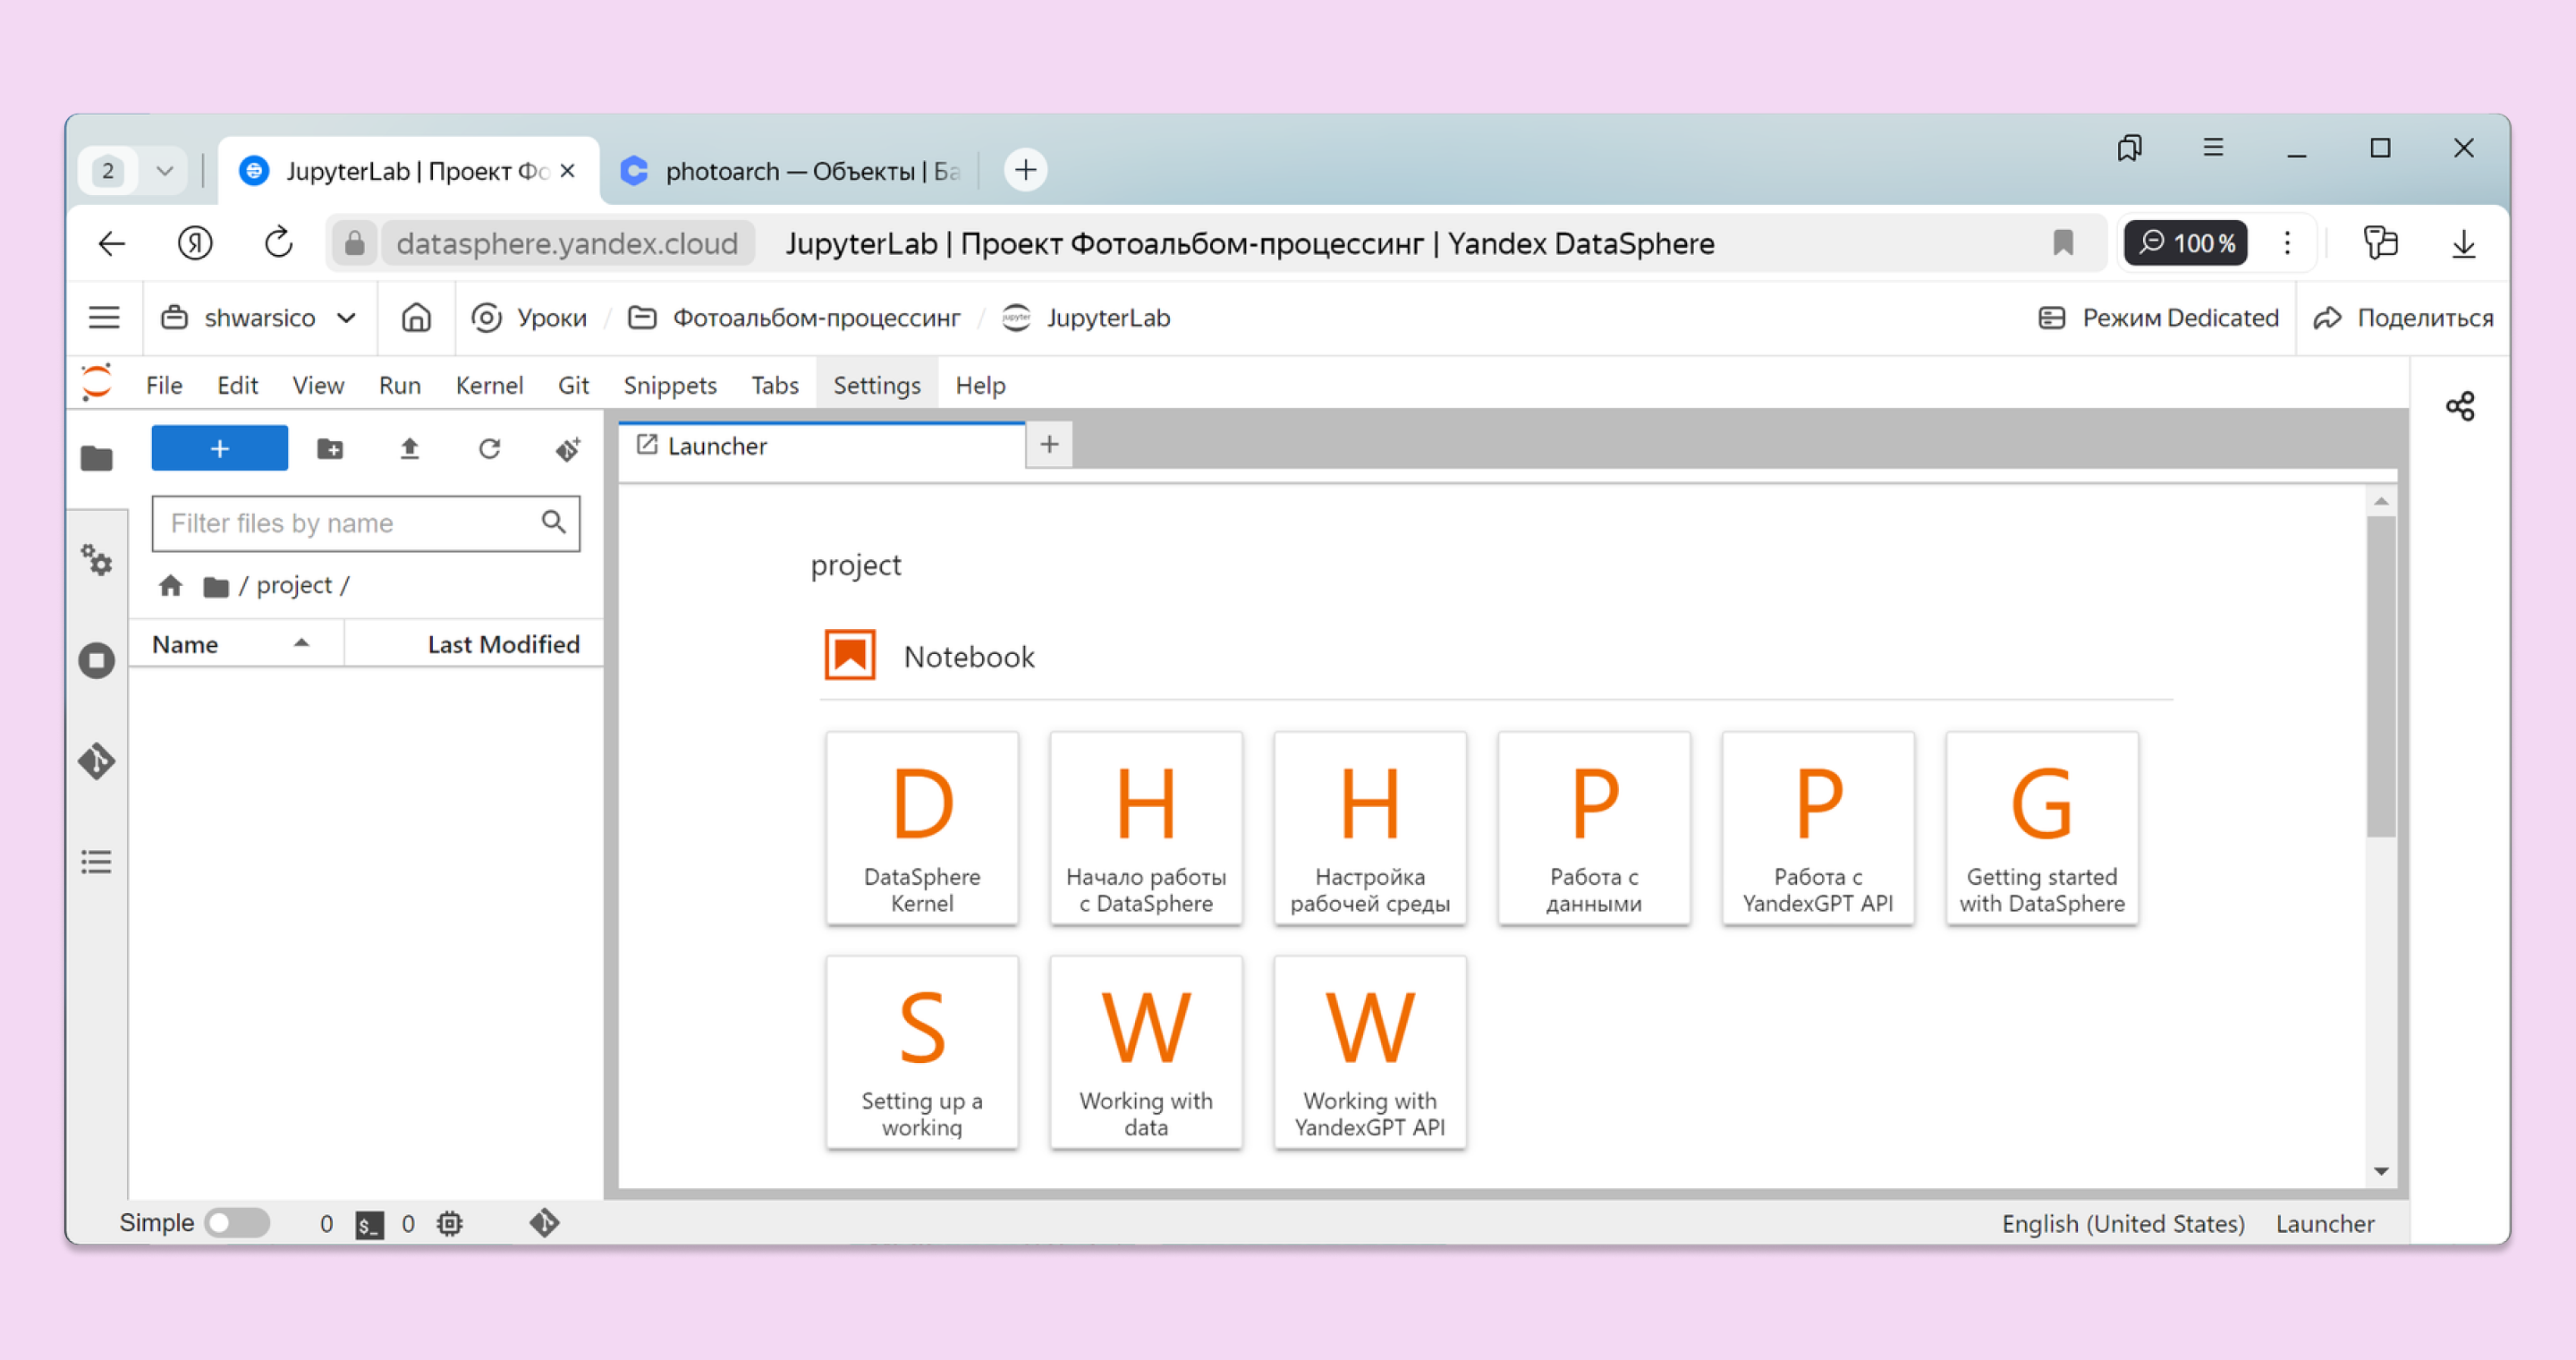Open the table of contents sidebar icon
This screenshot has height=1360, width=2576.
(x=97, y=862)
